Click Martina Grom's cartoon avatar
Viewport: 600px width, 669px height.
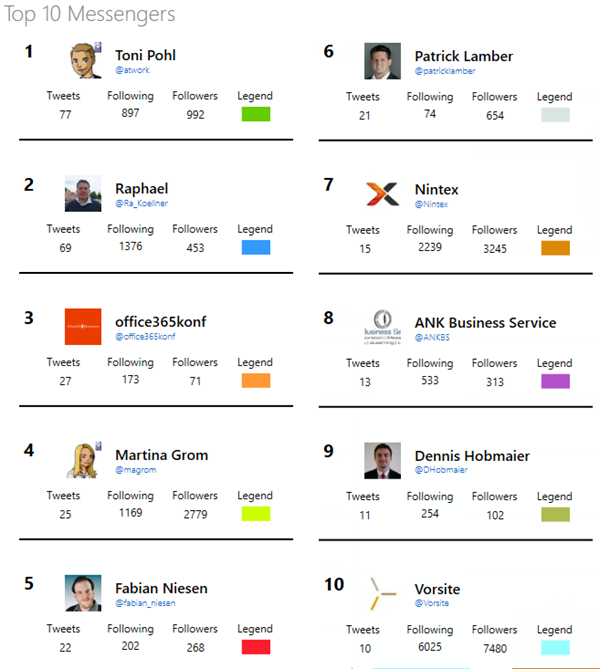tap(83, 460)
